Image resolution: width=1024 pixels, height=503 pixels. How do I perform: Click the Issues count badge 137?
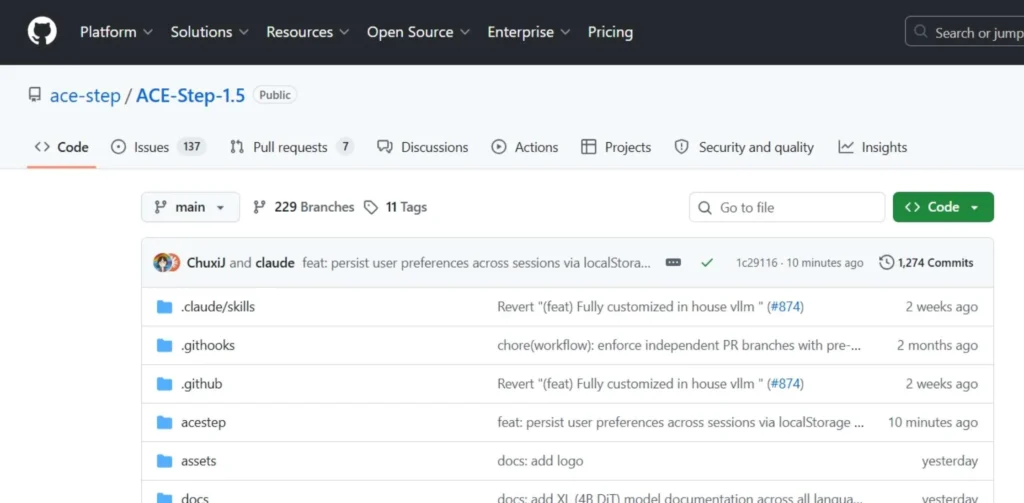pyautogui.click(x=191, y=146)
